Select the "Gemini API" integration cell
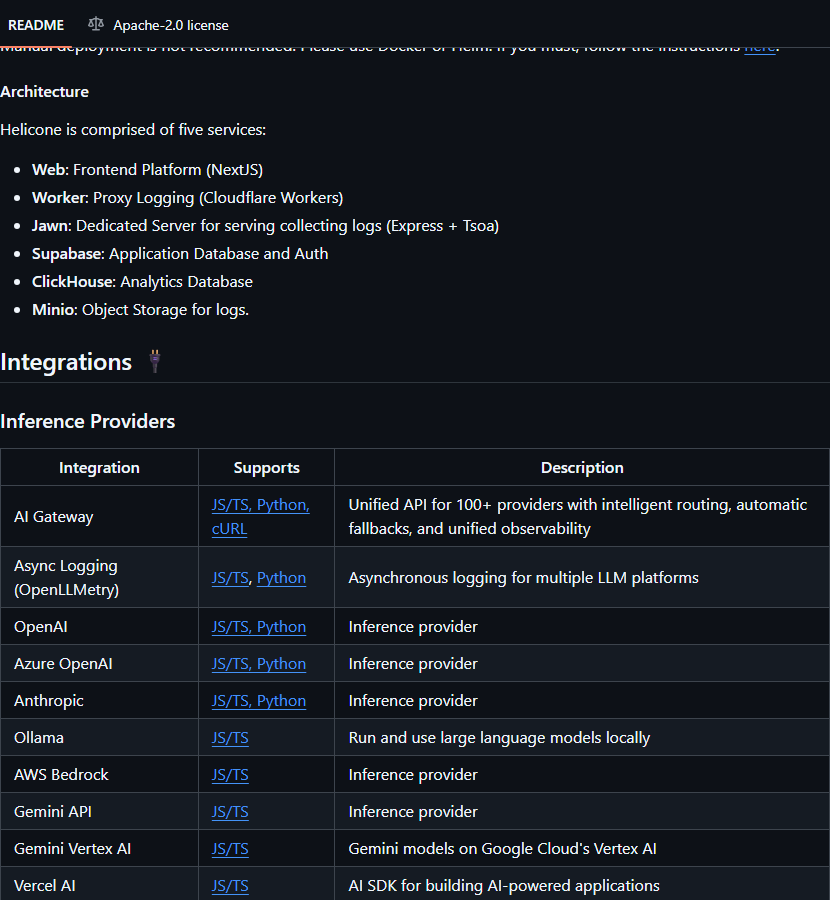830x900 pixels. click(99, 812)
